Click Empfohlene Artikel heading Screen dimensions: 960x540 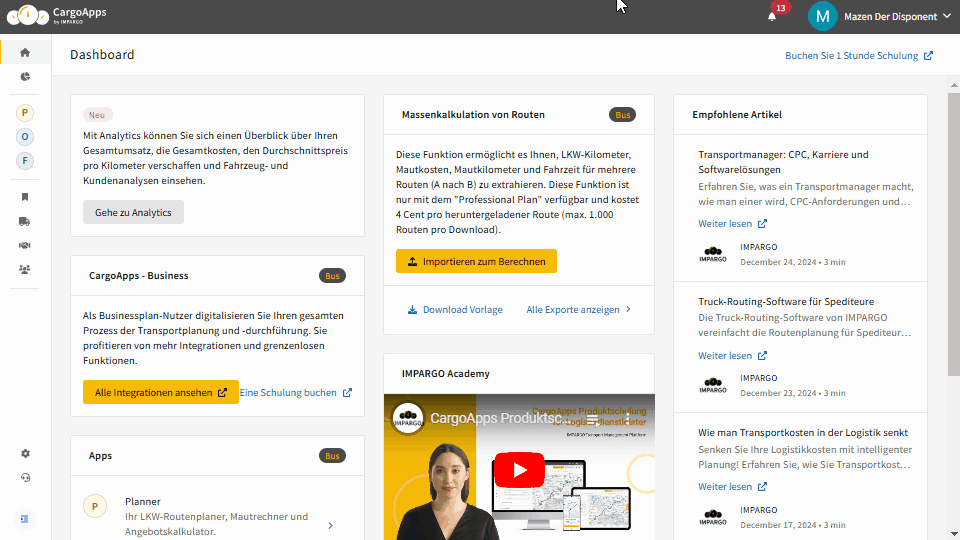click(x=737, y=114)
